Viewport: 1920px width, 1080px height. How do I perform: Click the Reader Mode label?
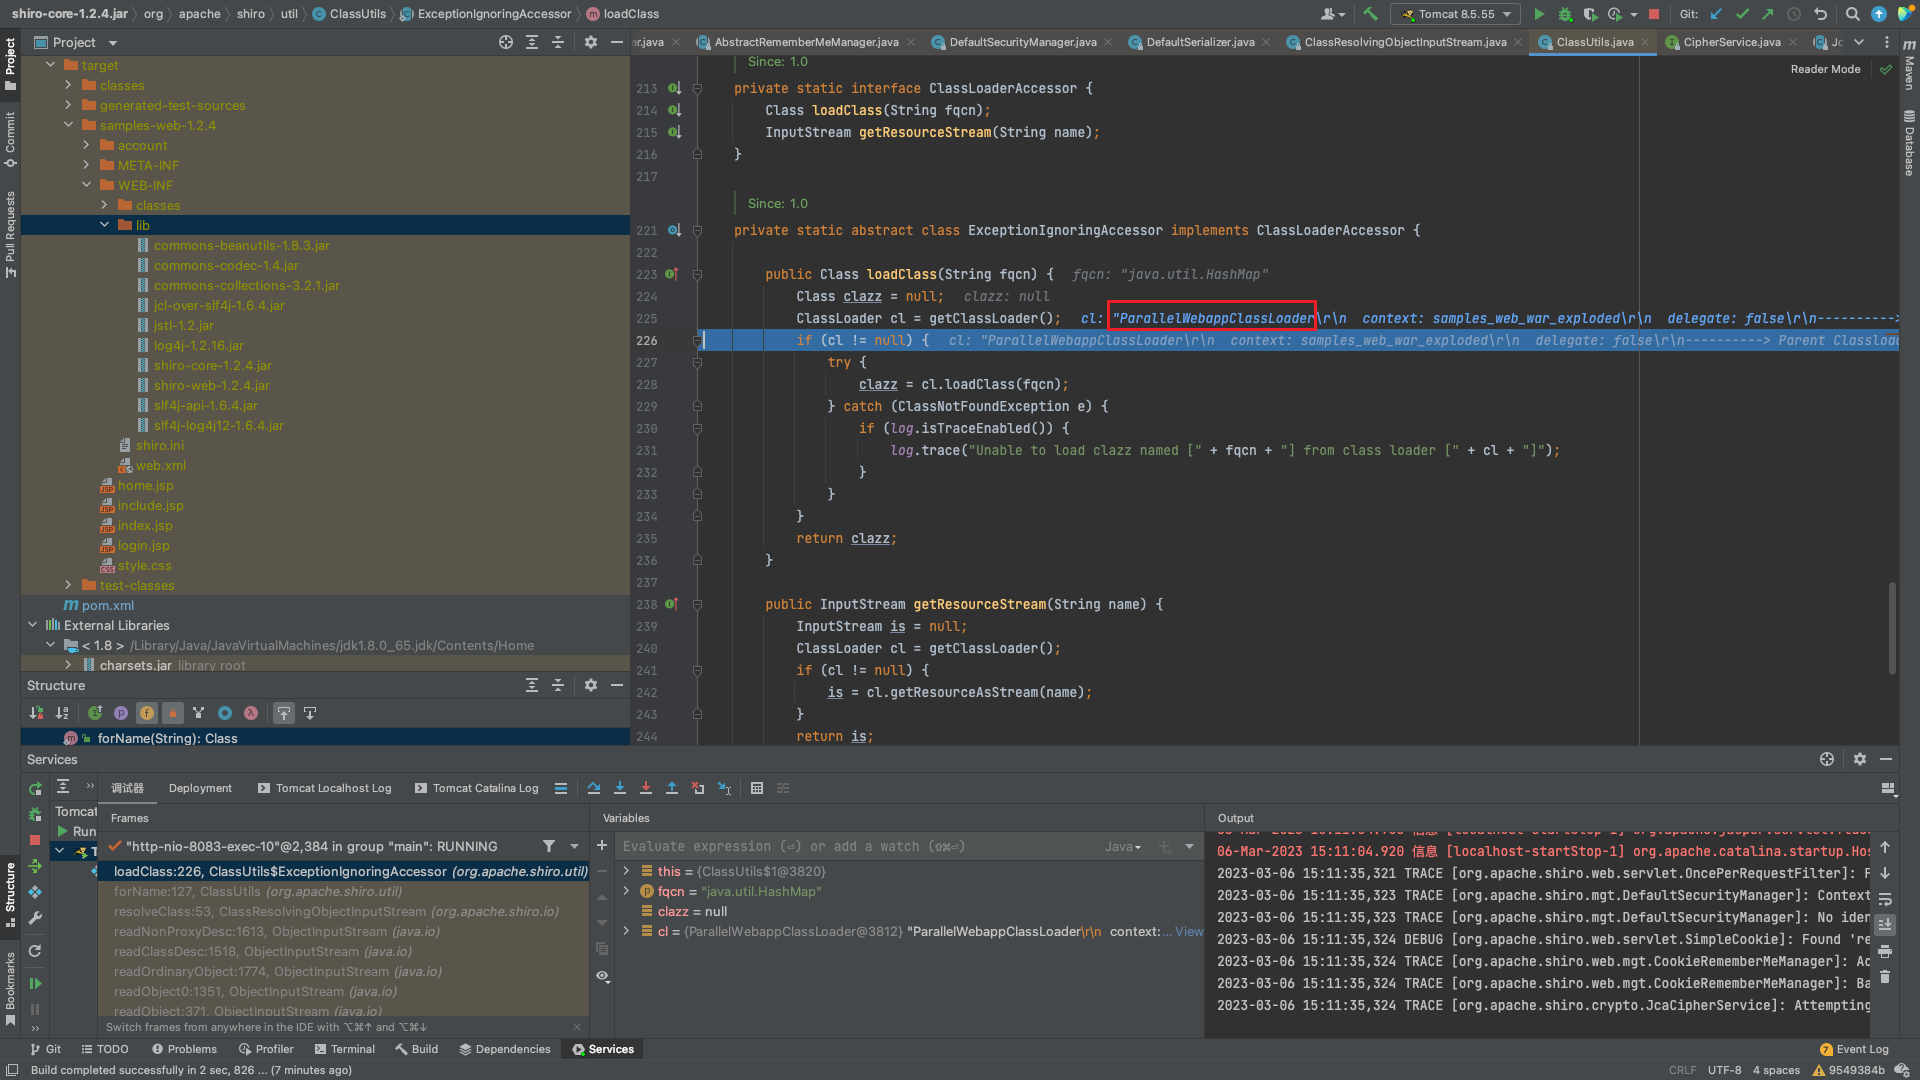[1825, 69]
